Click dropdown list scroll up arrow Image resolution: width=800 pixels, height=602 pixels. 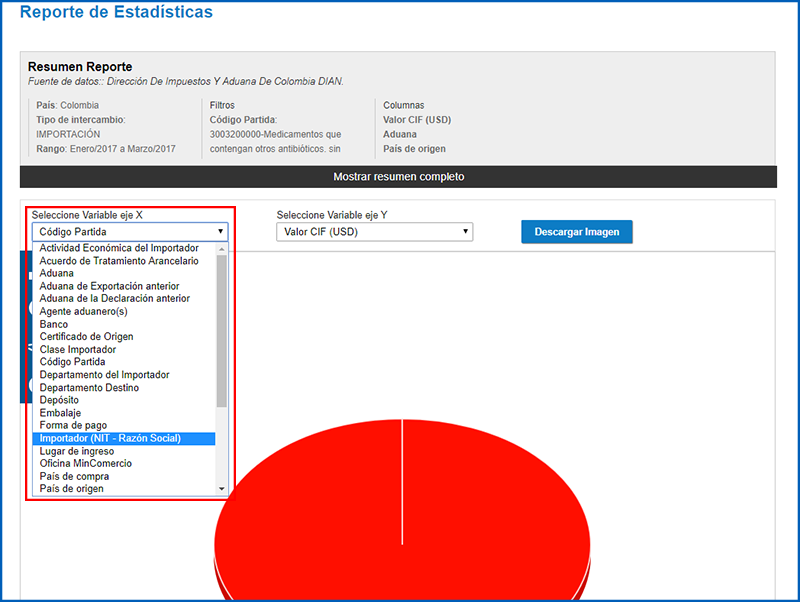click(x=221, y=249)
